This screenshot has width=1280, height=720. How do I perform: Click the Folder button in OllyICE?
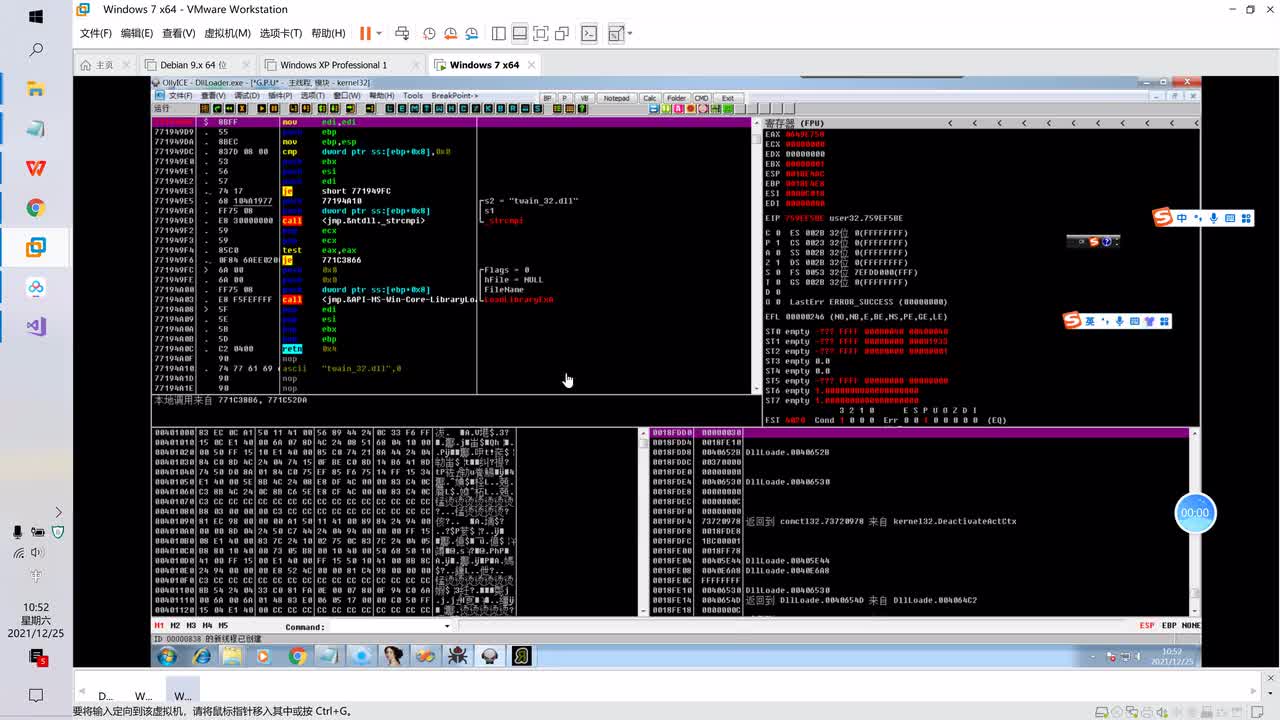click(x=677, y=98)
